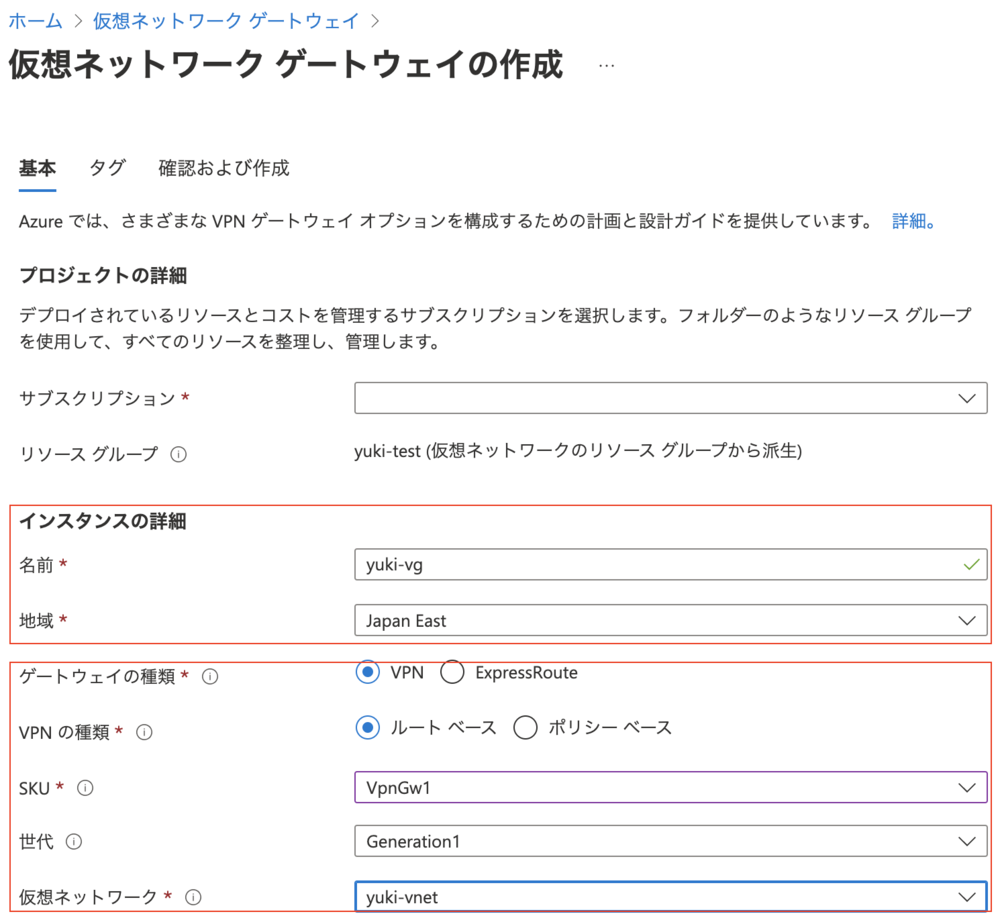1000x914 pixels.
Task: Go to the 確認および作成 tab
Action: (x=223, y=168)
